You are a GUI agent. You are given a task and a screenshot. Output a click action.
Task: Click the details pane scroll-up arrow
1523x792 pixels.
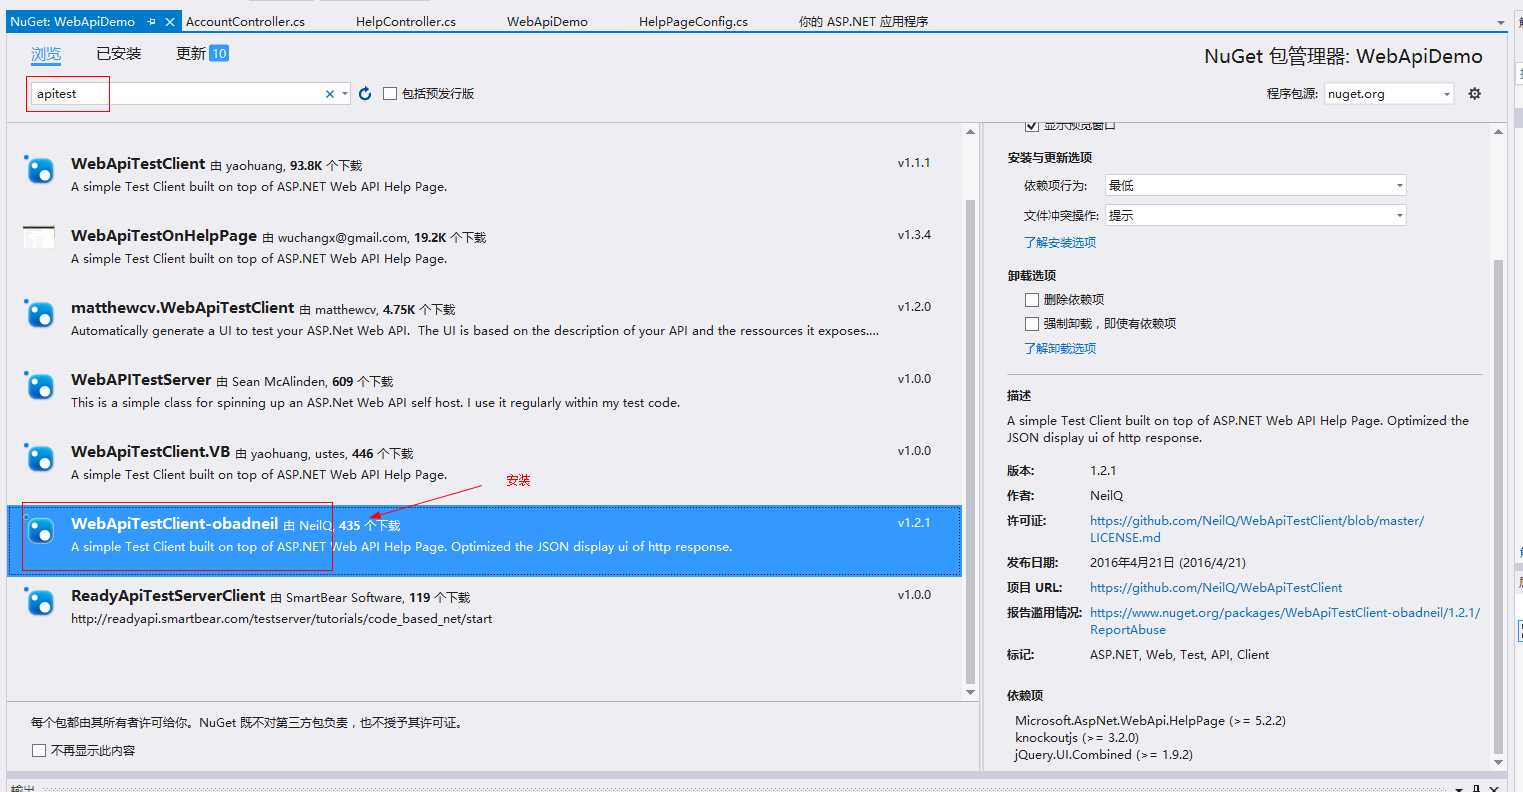click(1497, 132)
